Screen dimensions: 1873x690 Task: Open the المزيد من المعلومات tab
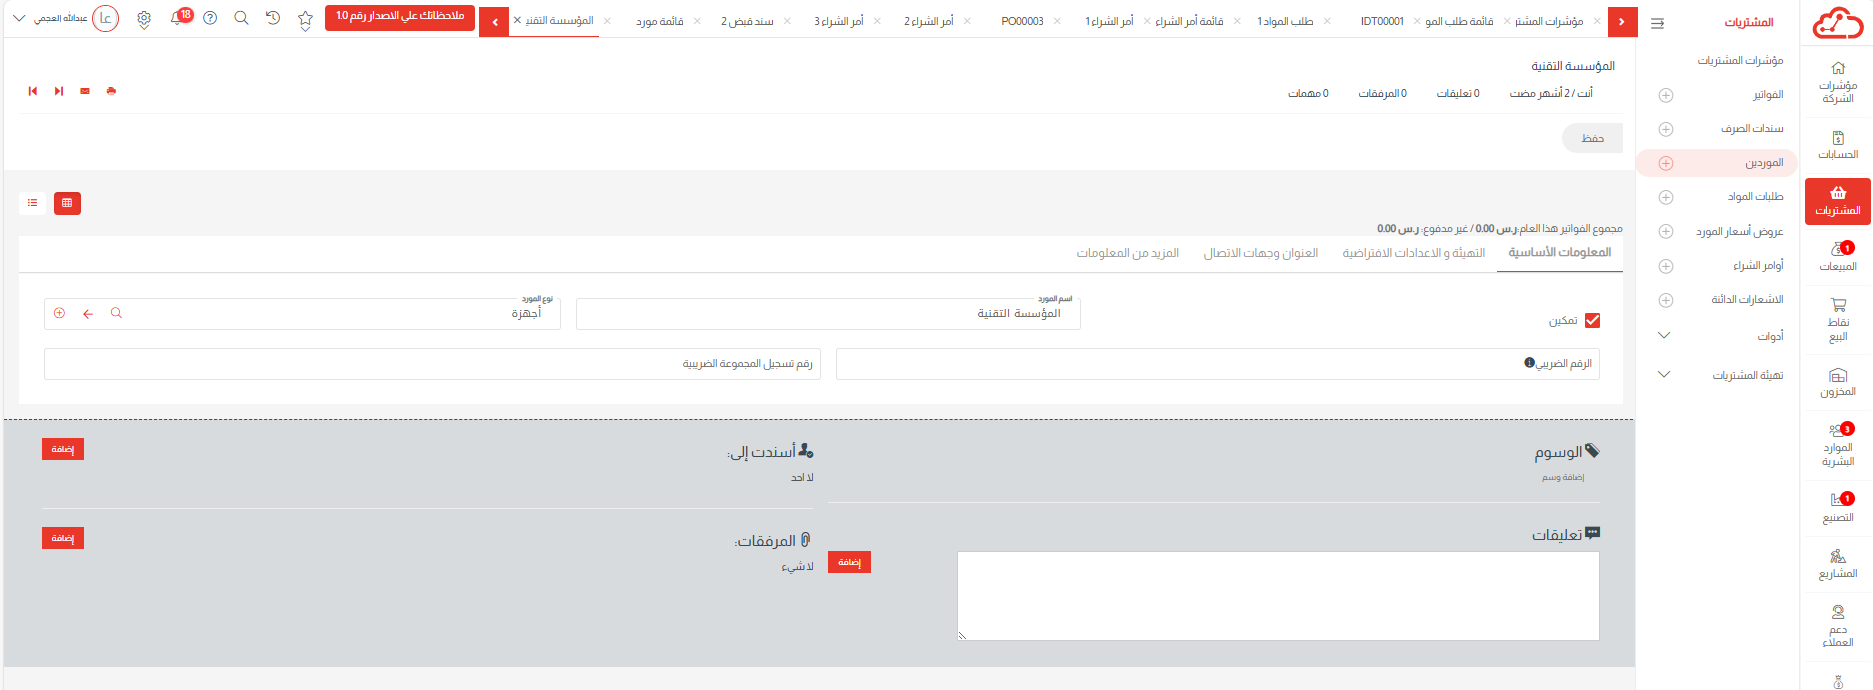click(1127, 253)
